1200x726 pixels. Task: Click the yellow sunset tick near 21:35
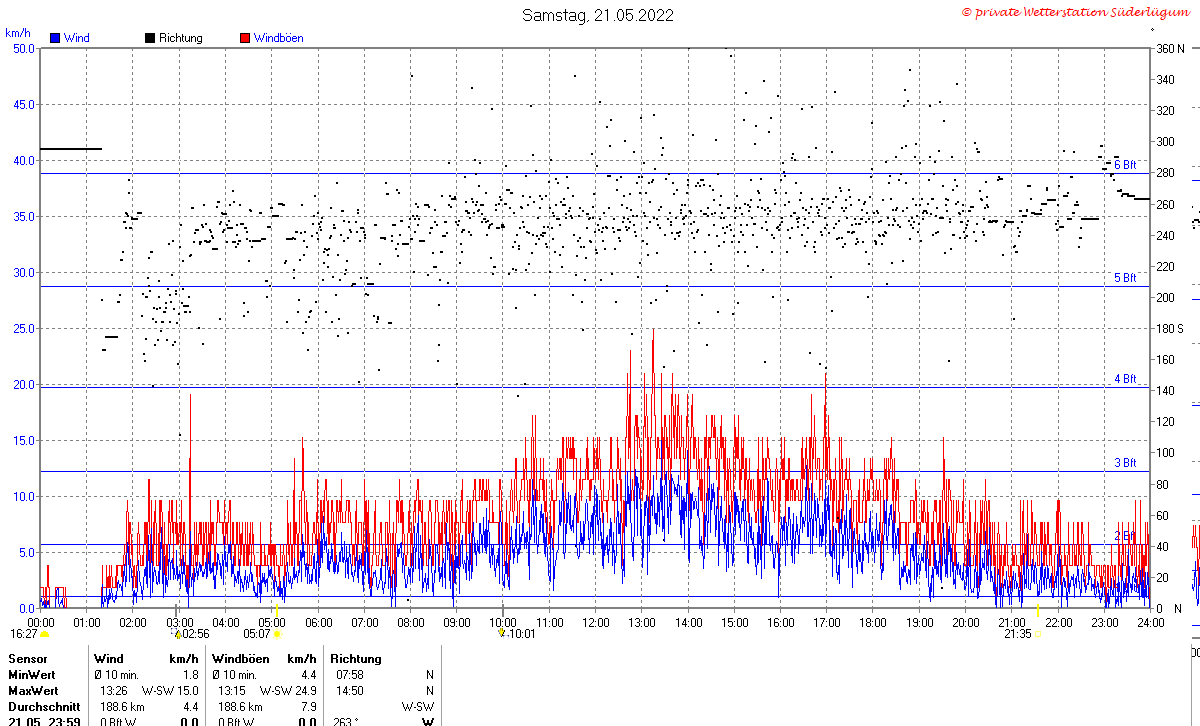coord(1038,611)
